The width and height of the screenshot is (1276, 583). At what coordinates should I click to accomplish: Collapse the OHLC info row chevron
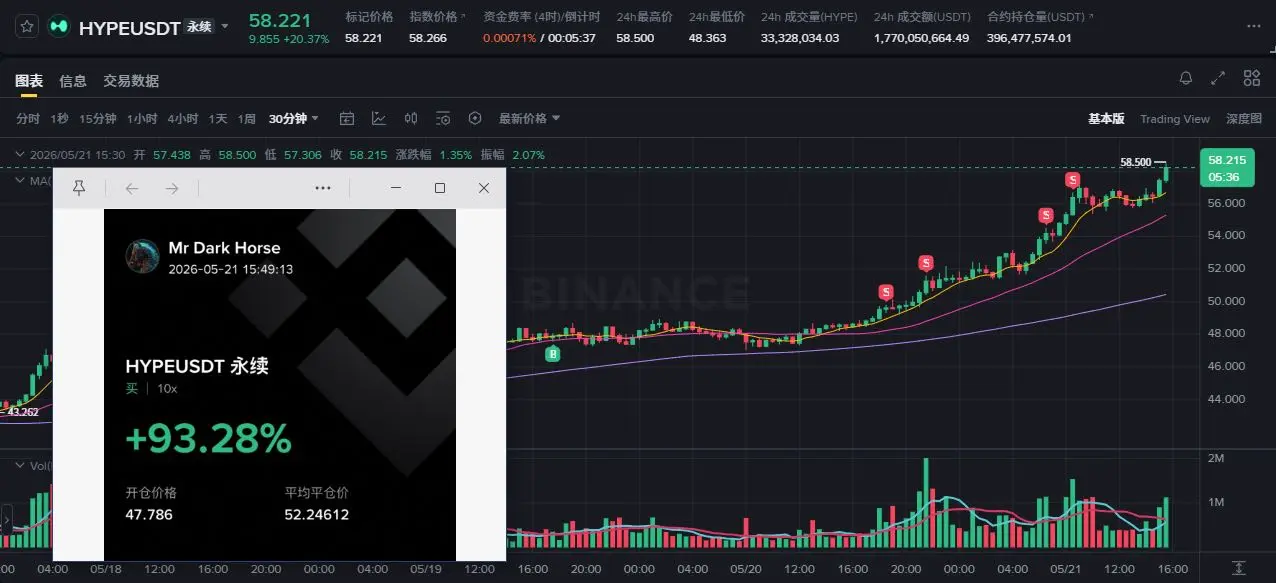[x=20, y=155]
